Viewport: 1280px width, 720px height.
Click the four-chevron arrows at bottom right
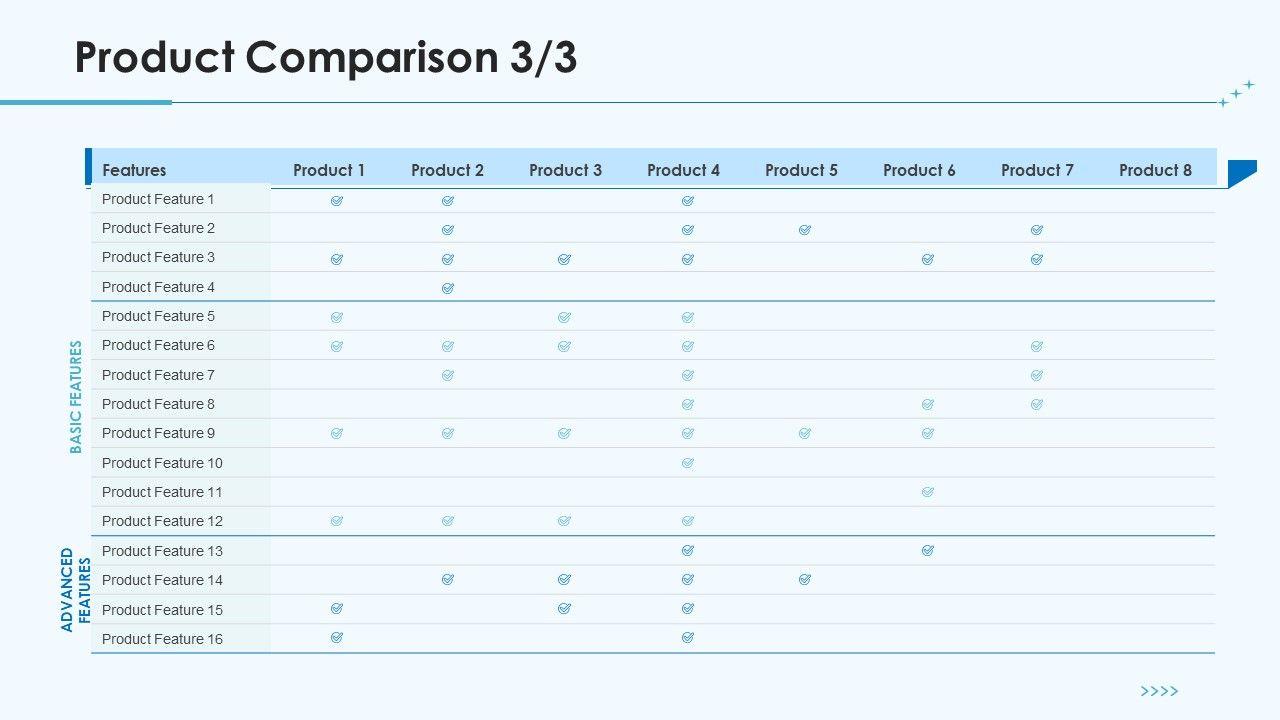tap(1159, 691)
